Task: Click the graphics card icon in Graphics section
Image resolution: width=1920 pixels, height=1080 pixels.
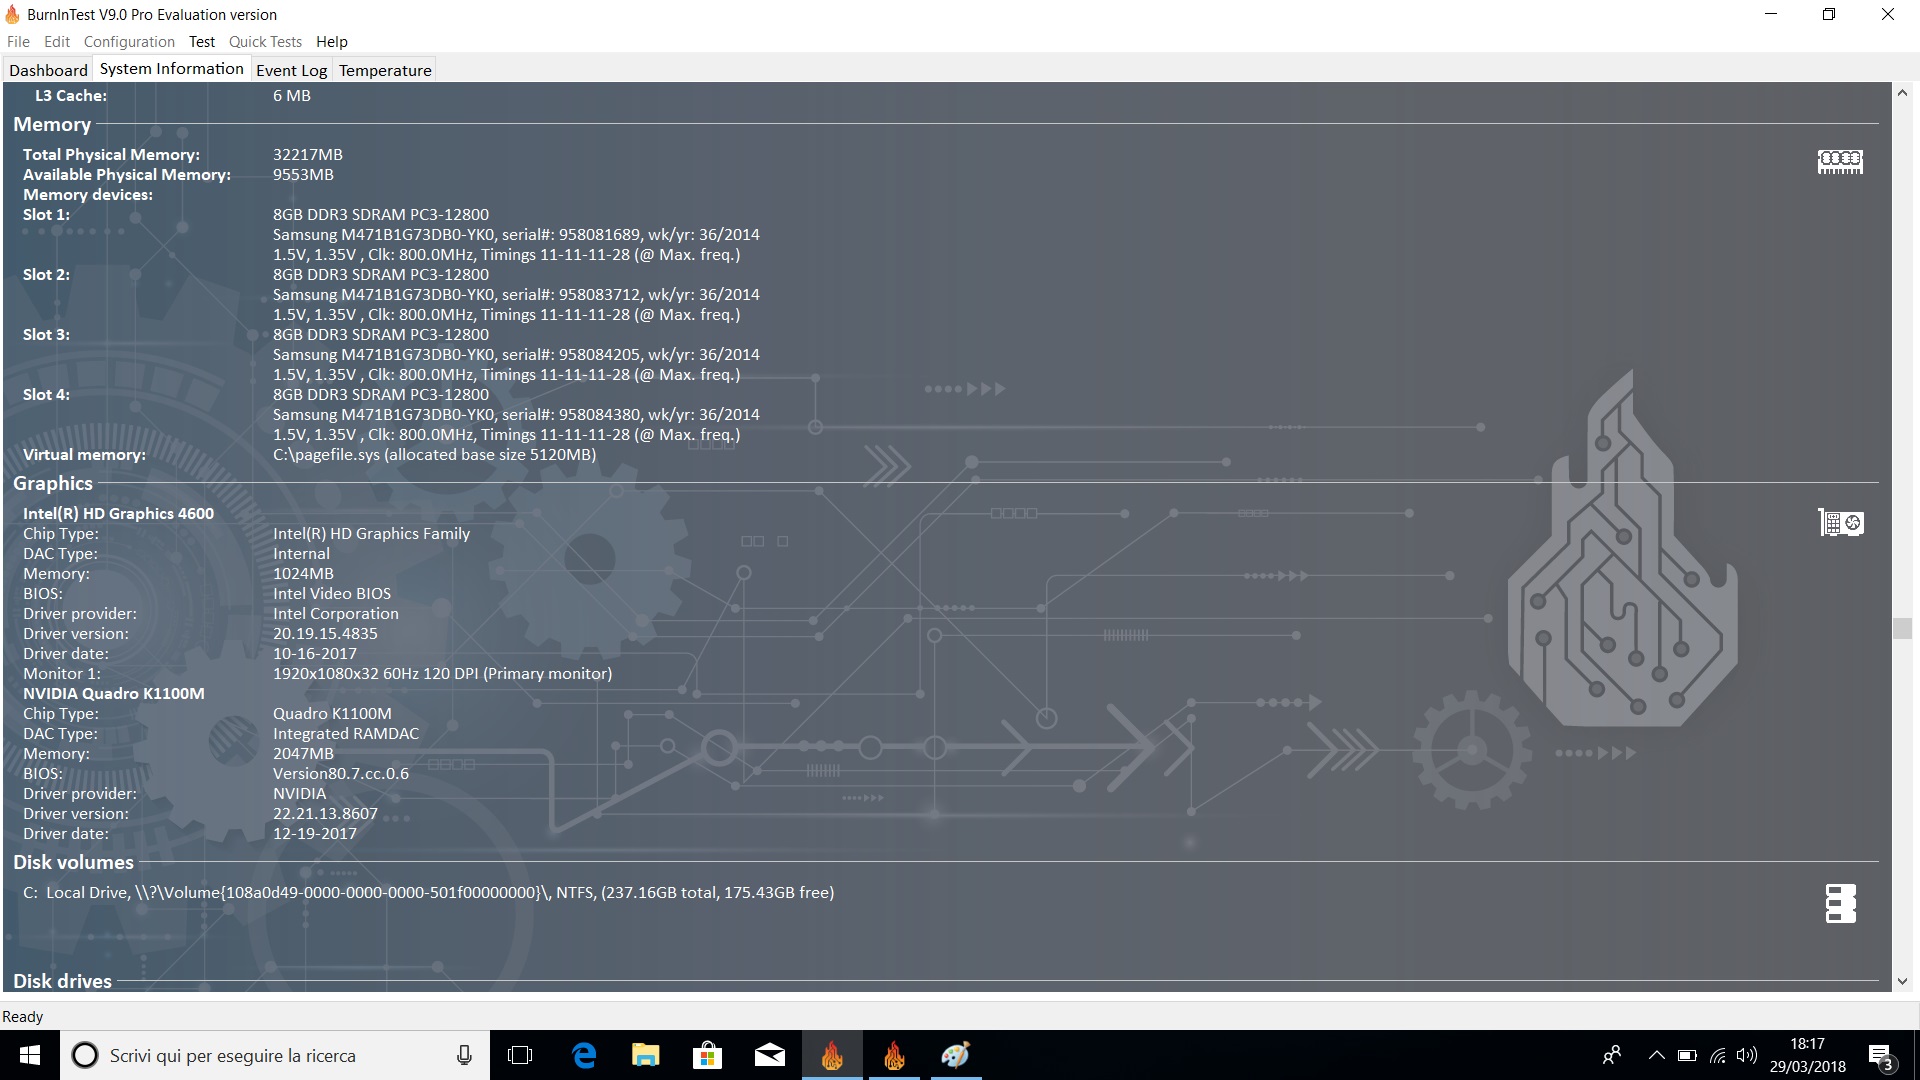Action: pos(1840,522)
